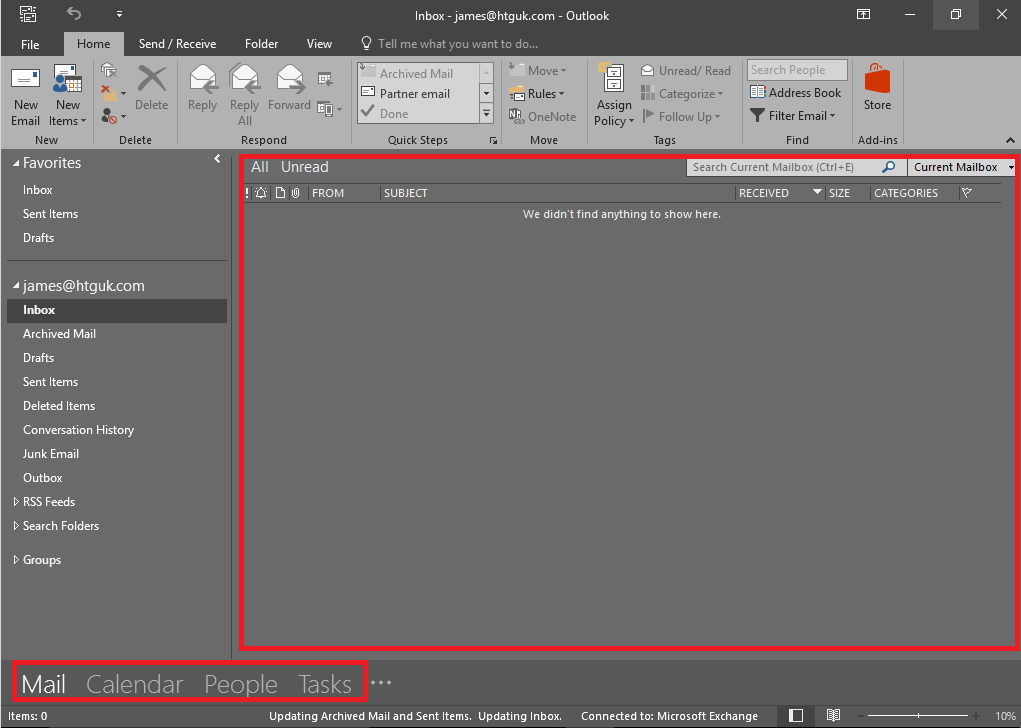The width and height of the screenshot is (1021, 728).
Task: Show only Unread messages filter
Action: pyautogui.click(x=305, y=167)
